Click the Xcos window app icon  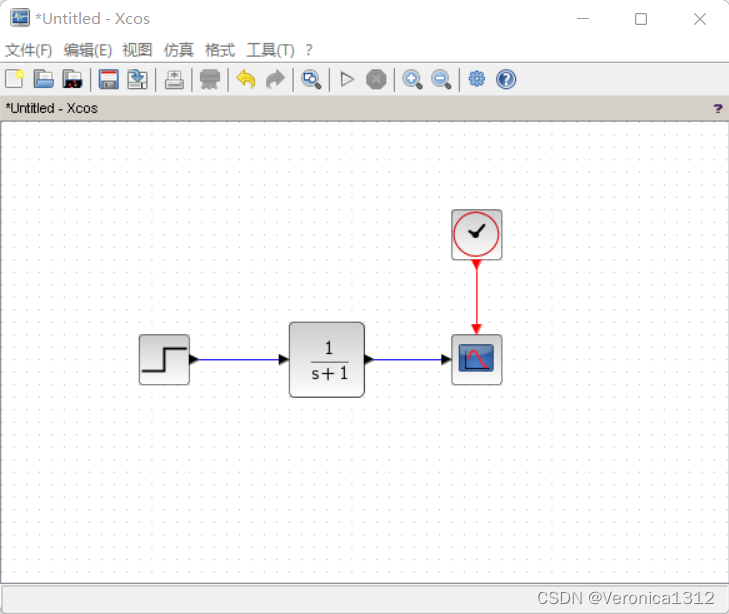tap(20, 18)
